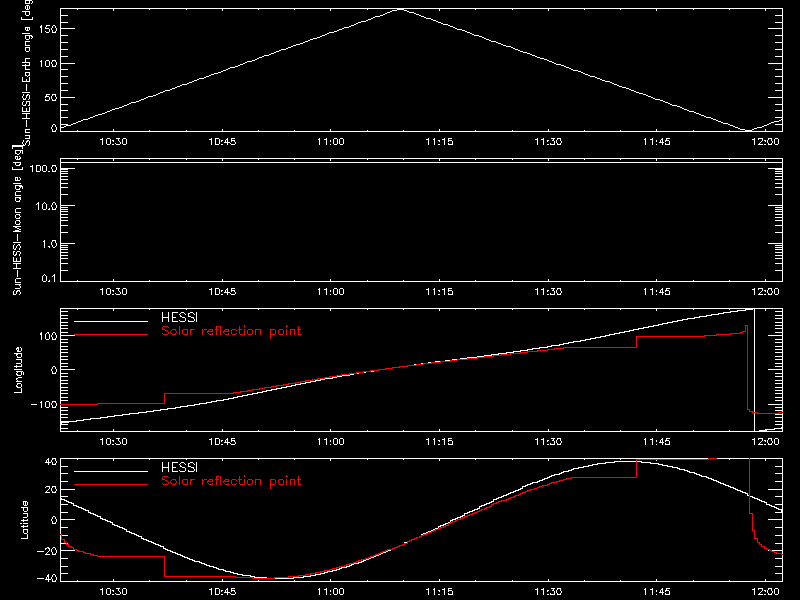This screenshot has width=800, height=600.
Task: Click the Sun-HESSI-Earth angle [deg] axis title
Action: pyautogui.click(x=27, y=72)
